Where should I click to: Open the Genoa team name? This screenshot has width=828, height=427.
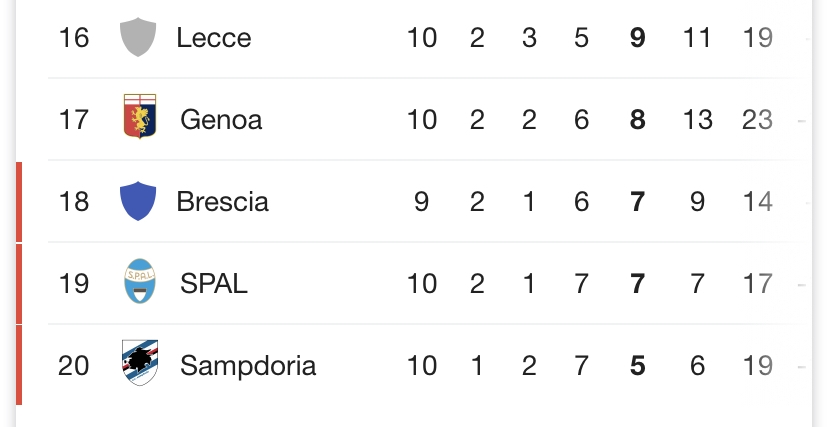click(x=221, y=120)
